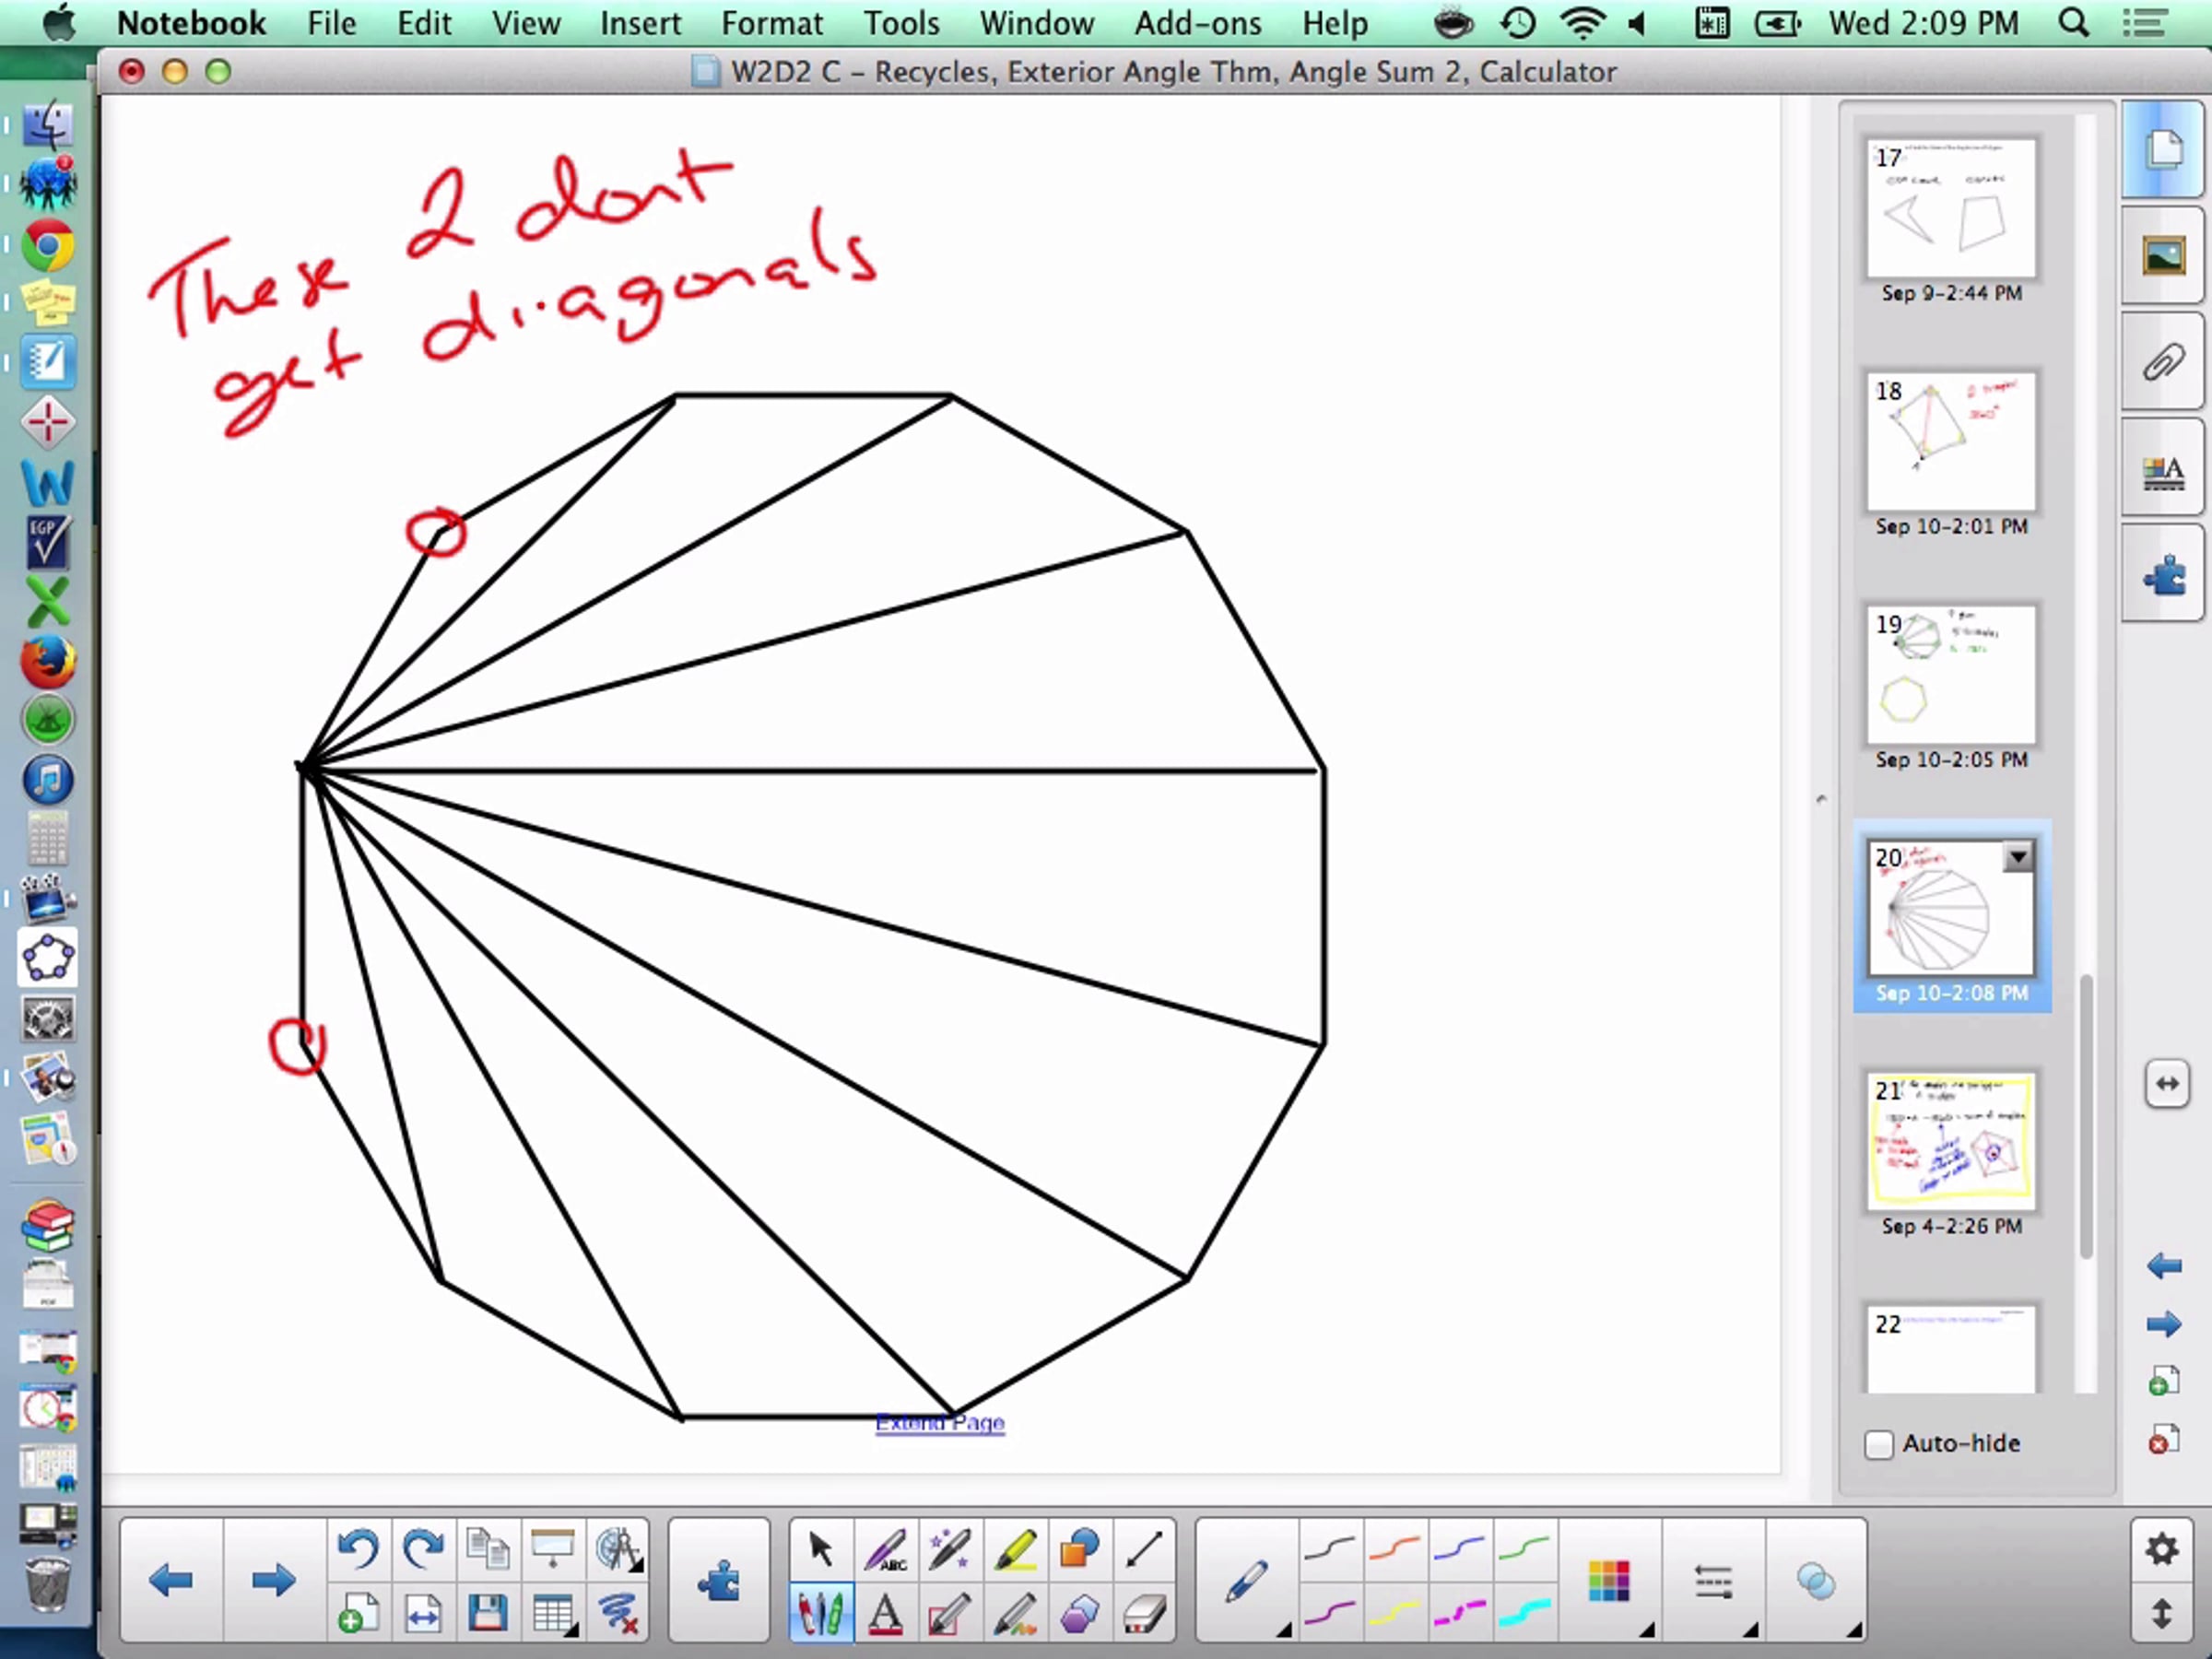
Task: Click the Extend Page link
Action: click(x=940, y=1422)
